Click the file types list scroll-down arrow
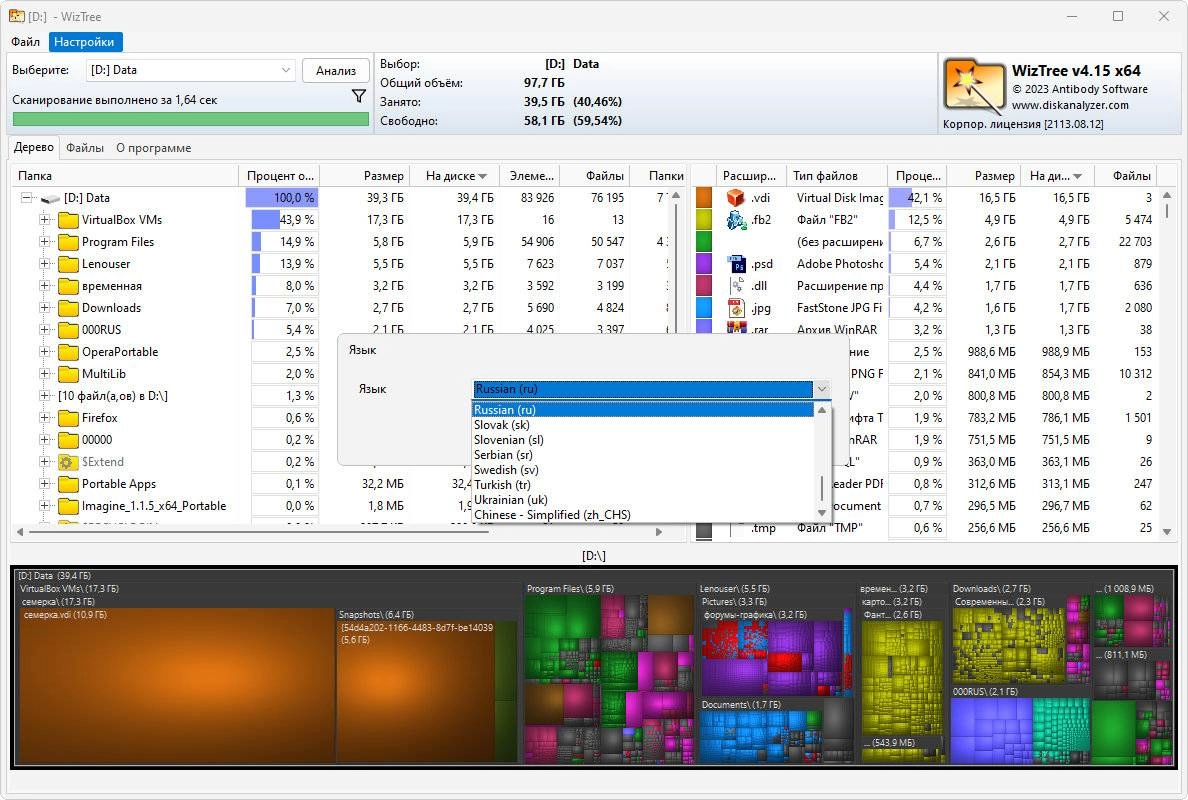1188x800 pixels. pyautogui.click(x=1167, y=532)
